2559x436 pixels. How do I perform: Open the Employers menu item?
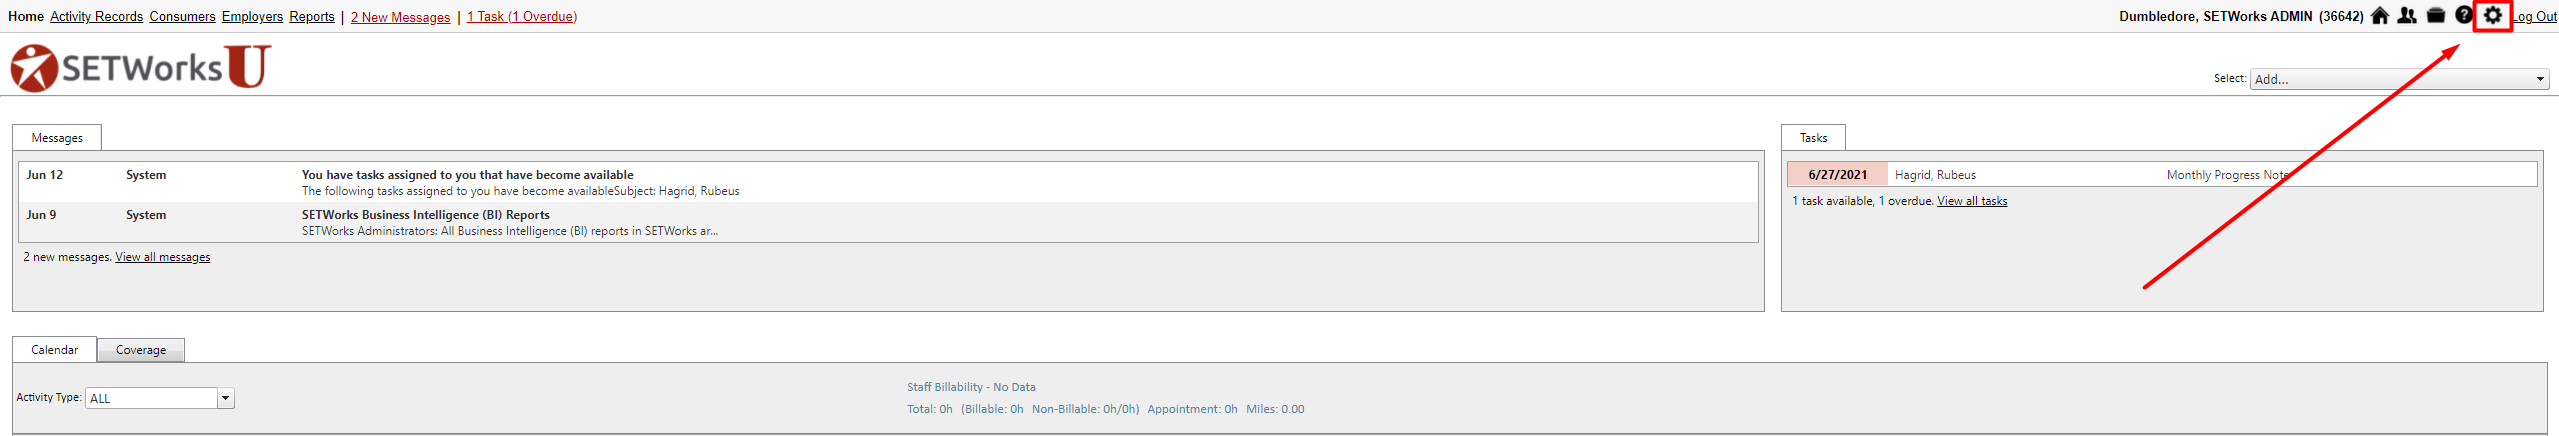pyautogui.click(x=253, y=17)
